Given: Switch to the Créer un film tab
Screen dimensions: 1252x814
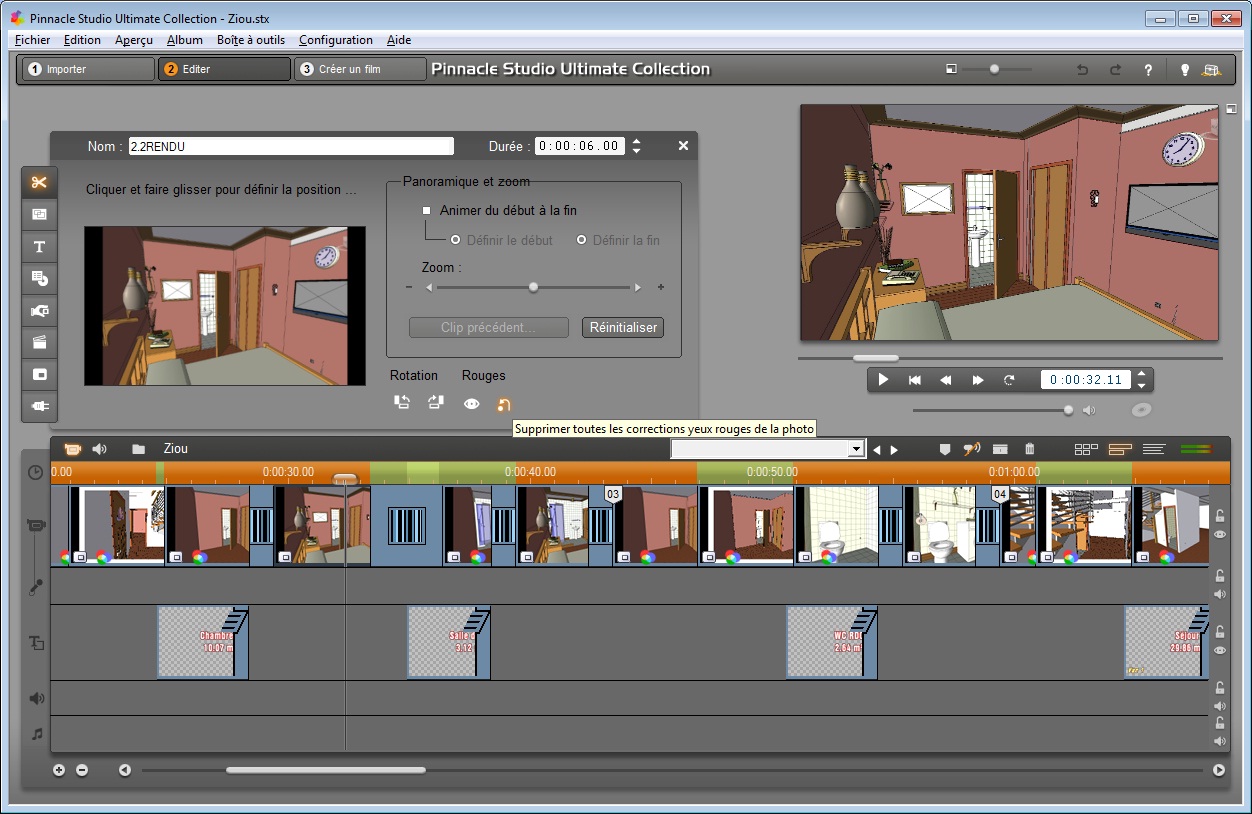Looking at the screenshot, I should [360, 69].
